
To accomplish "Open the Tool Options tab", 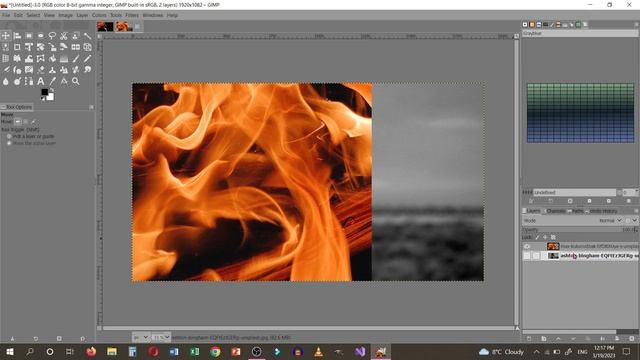I will 17,107.
